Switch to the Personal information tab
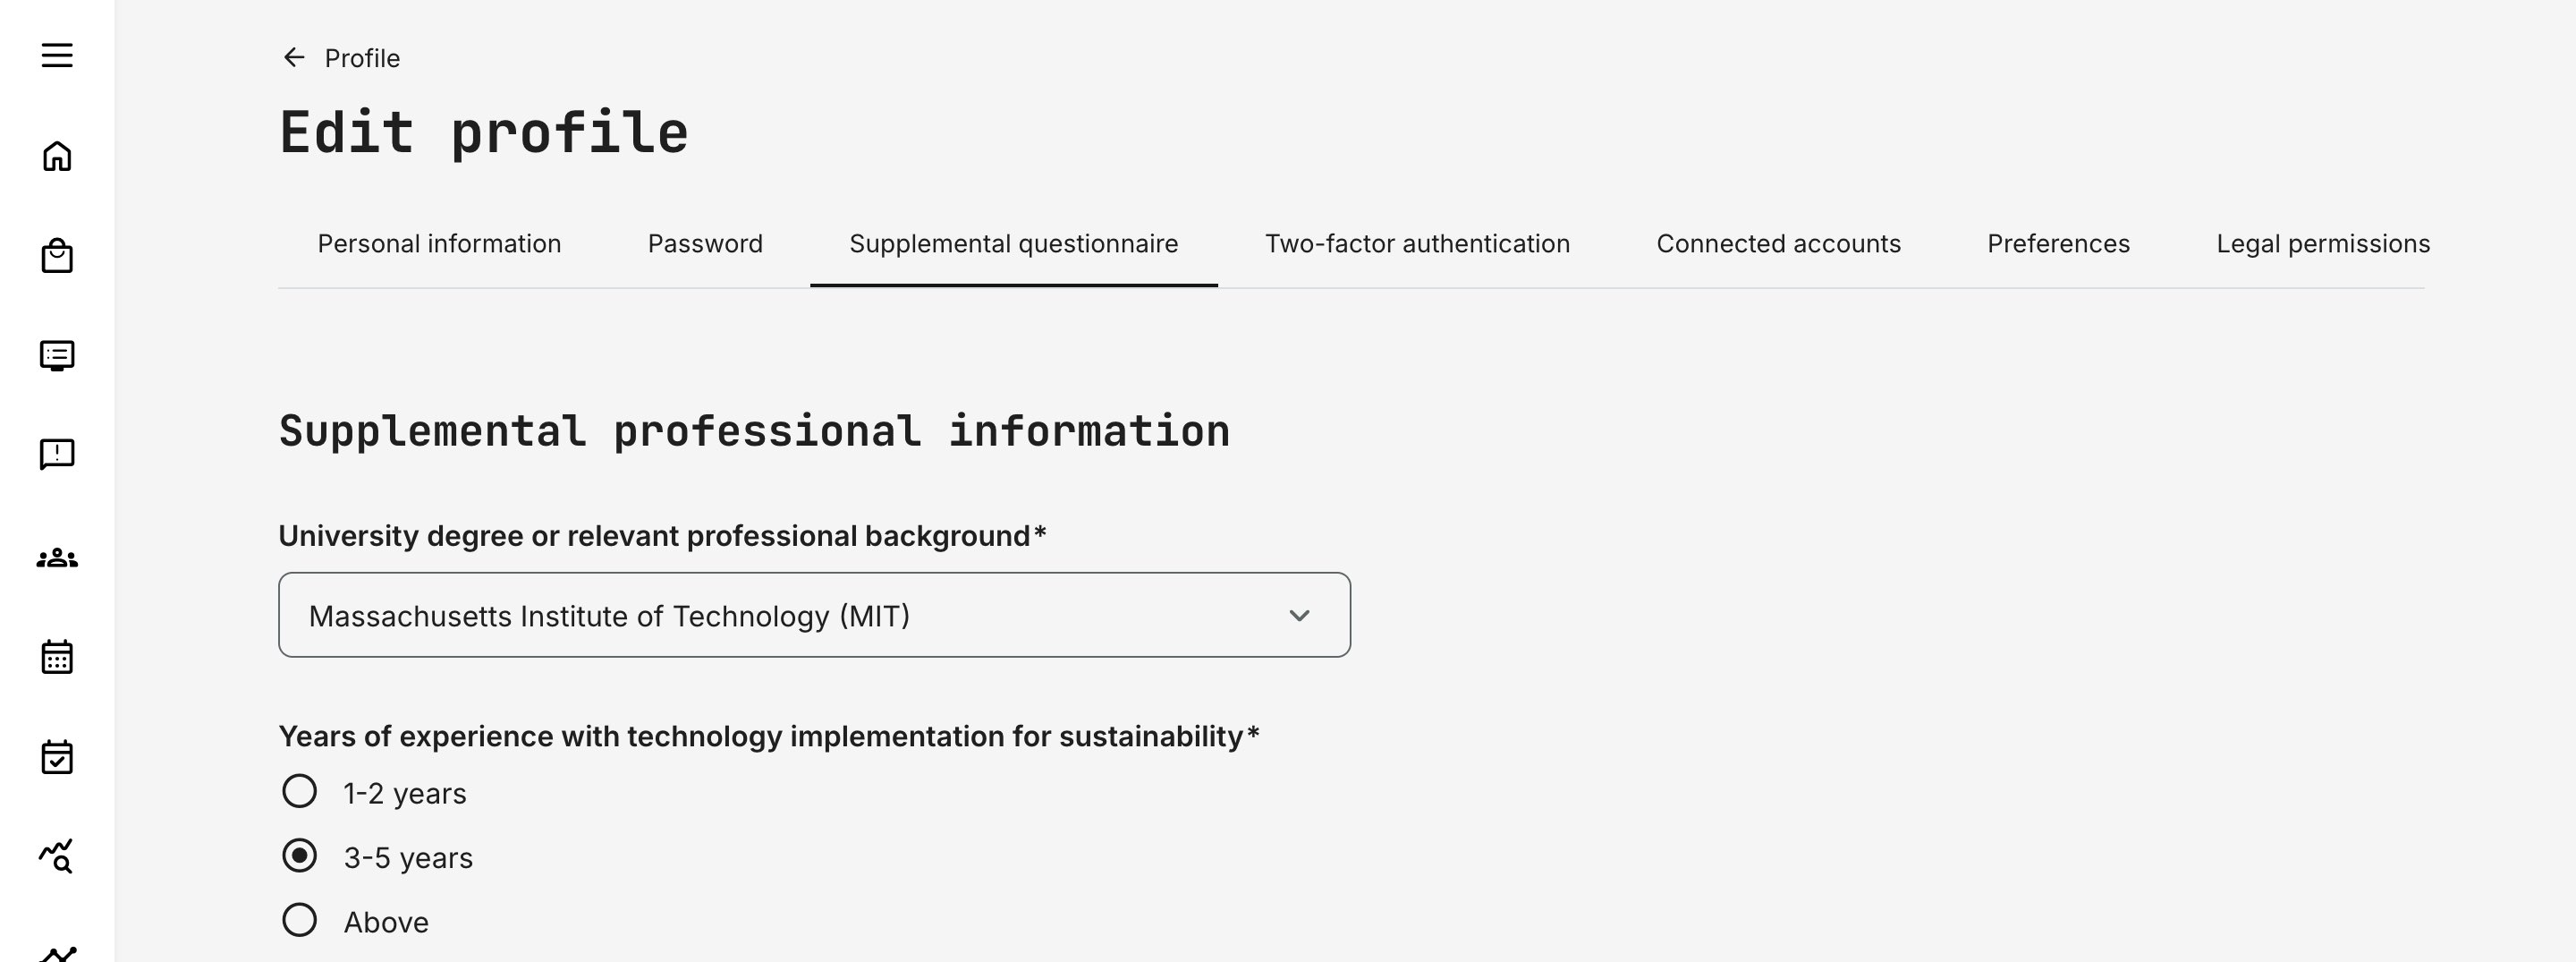The height and width of the screenshot is (962, 2576). [438, 243]
